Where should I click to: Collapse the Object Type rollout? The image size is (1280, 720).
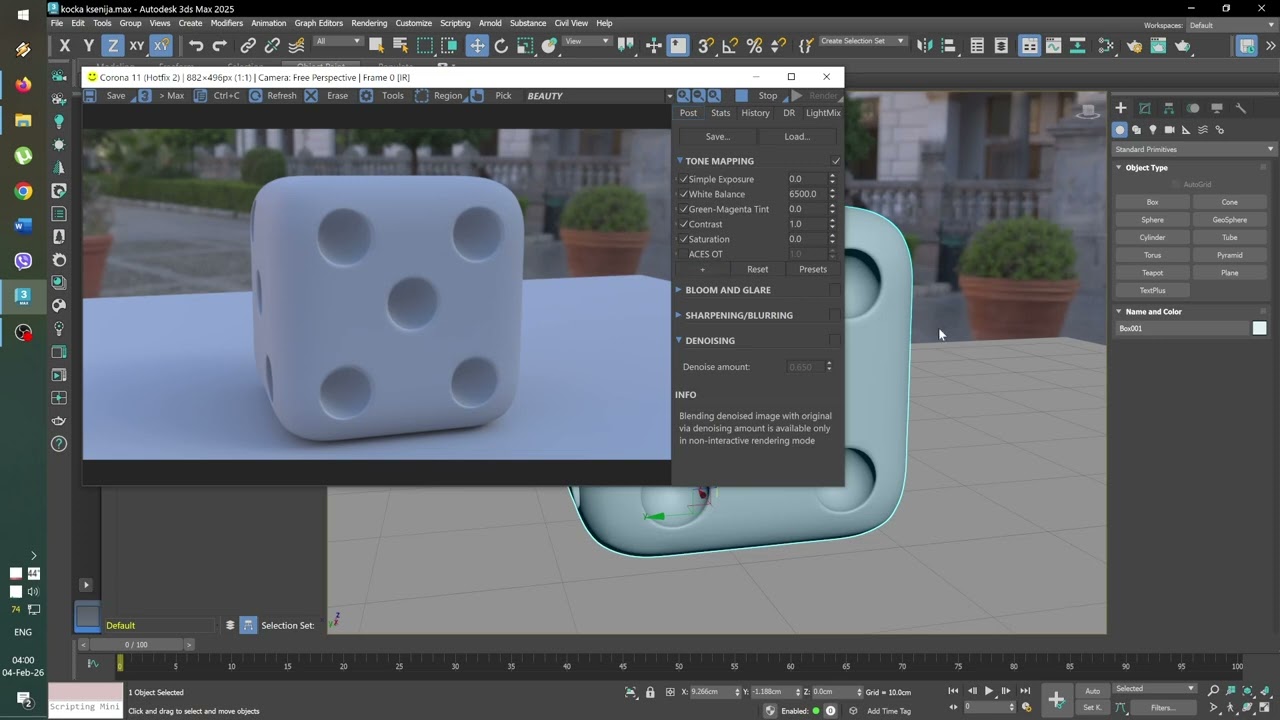(x=1119, y=167)
